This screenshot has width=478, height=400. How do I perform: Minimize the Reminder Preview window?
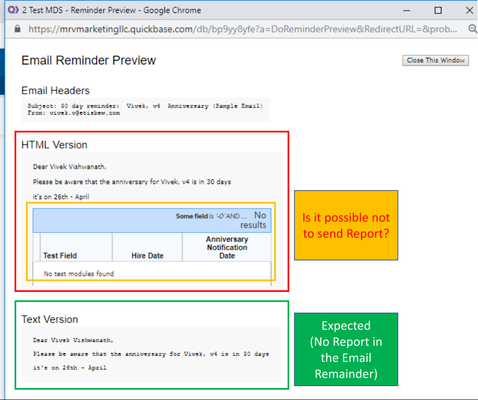pos(406,10)
